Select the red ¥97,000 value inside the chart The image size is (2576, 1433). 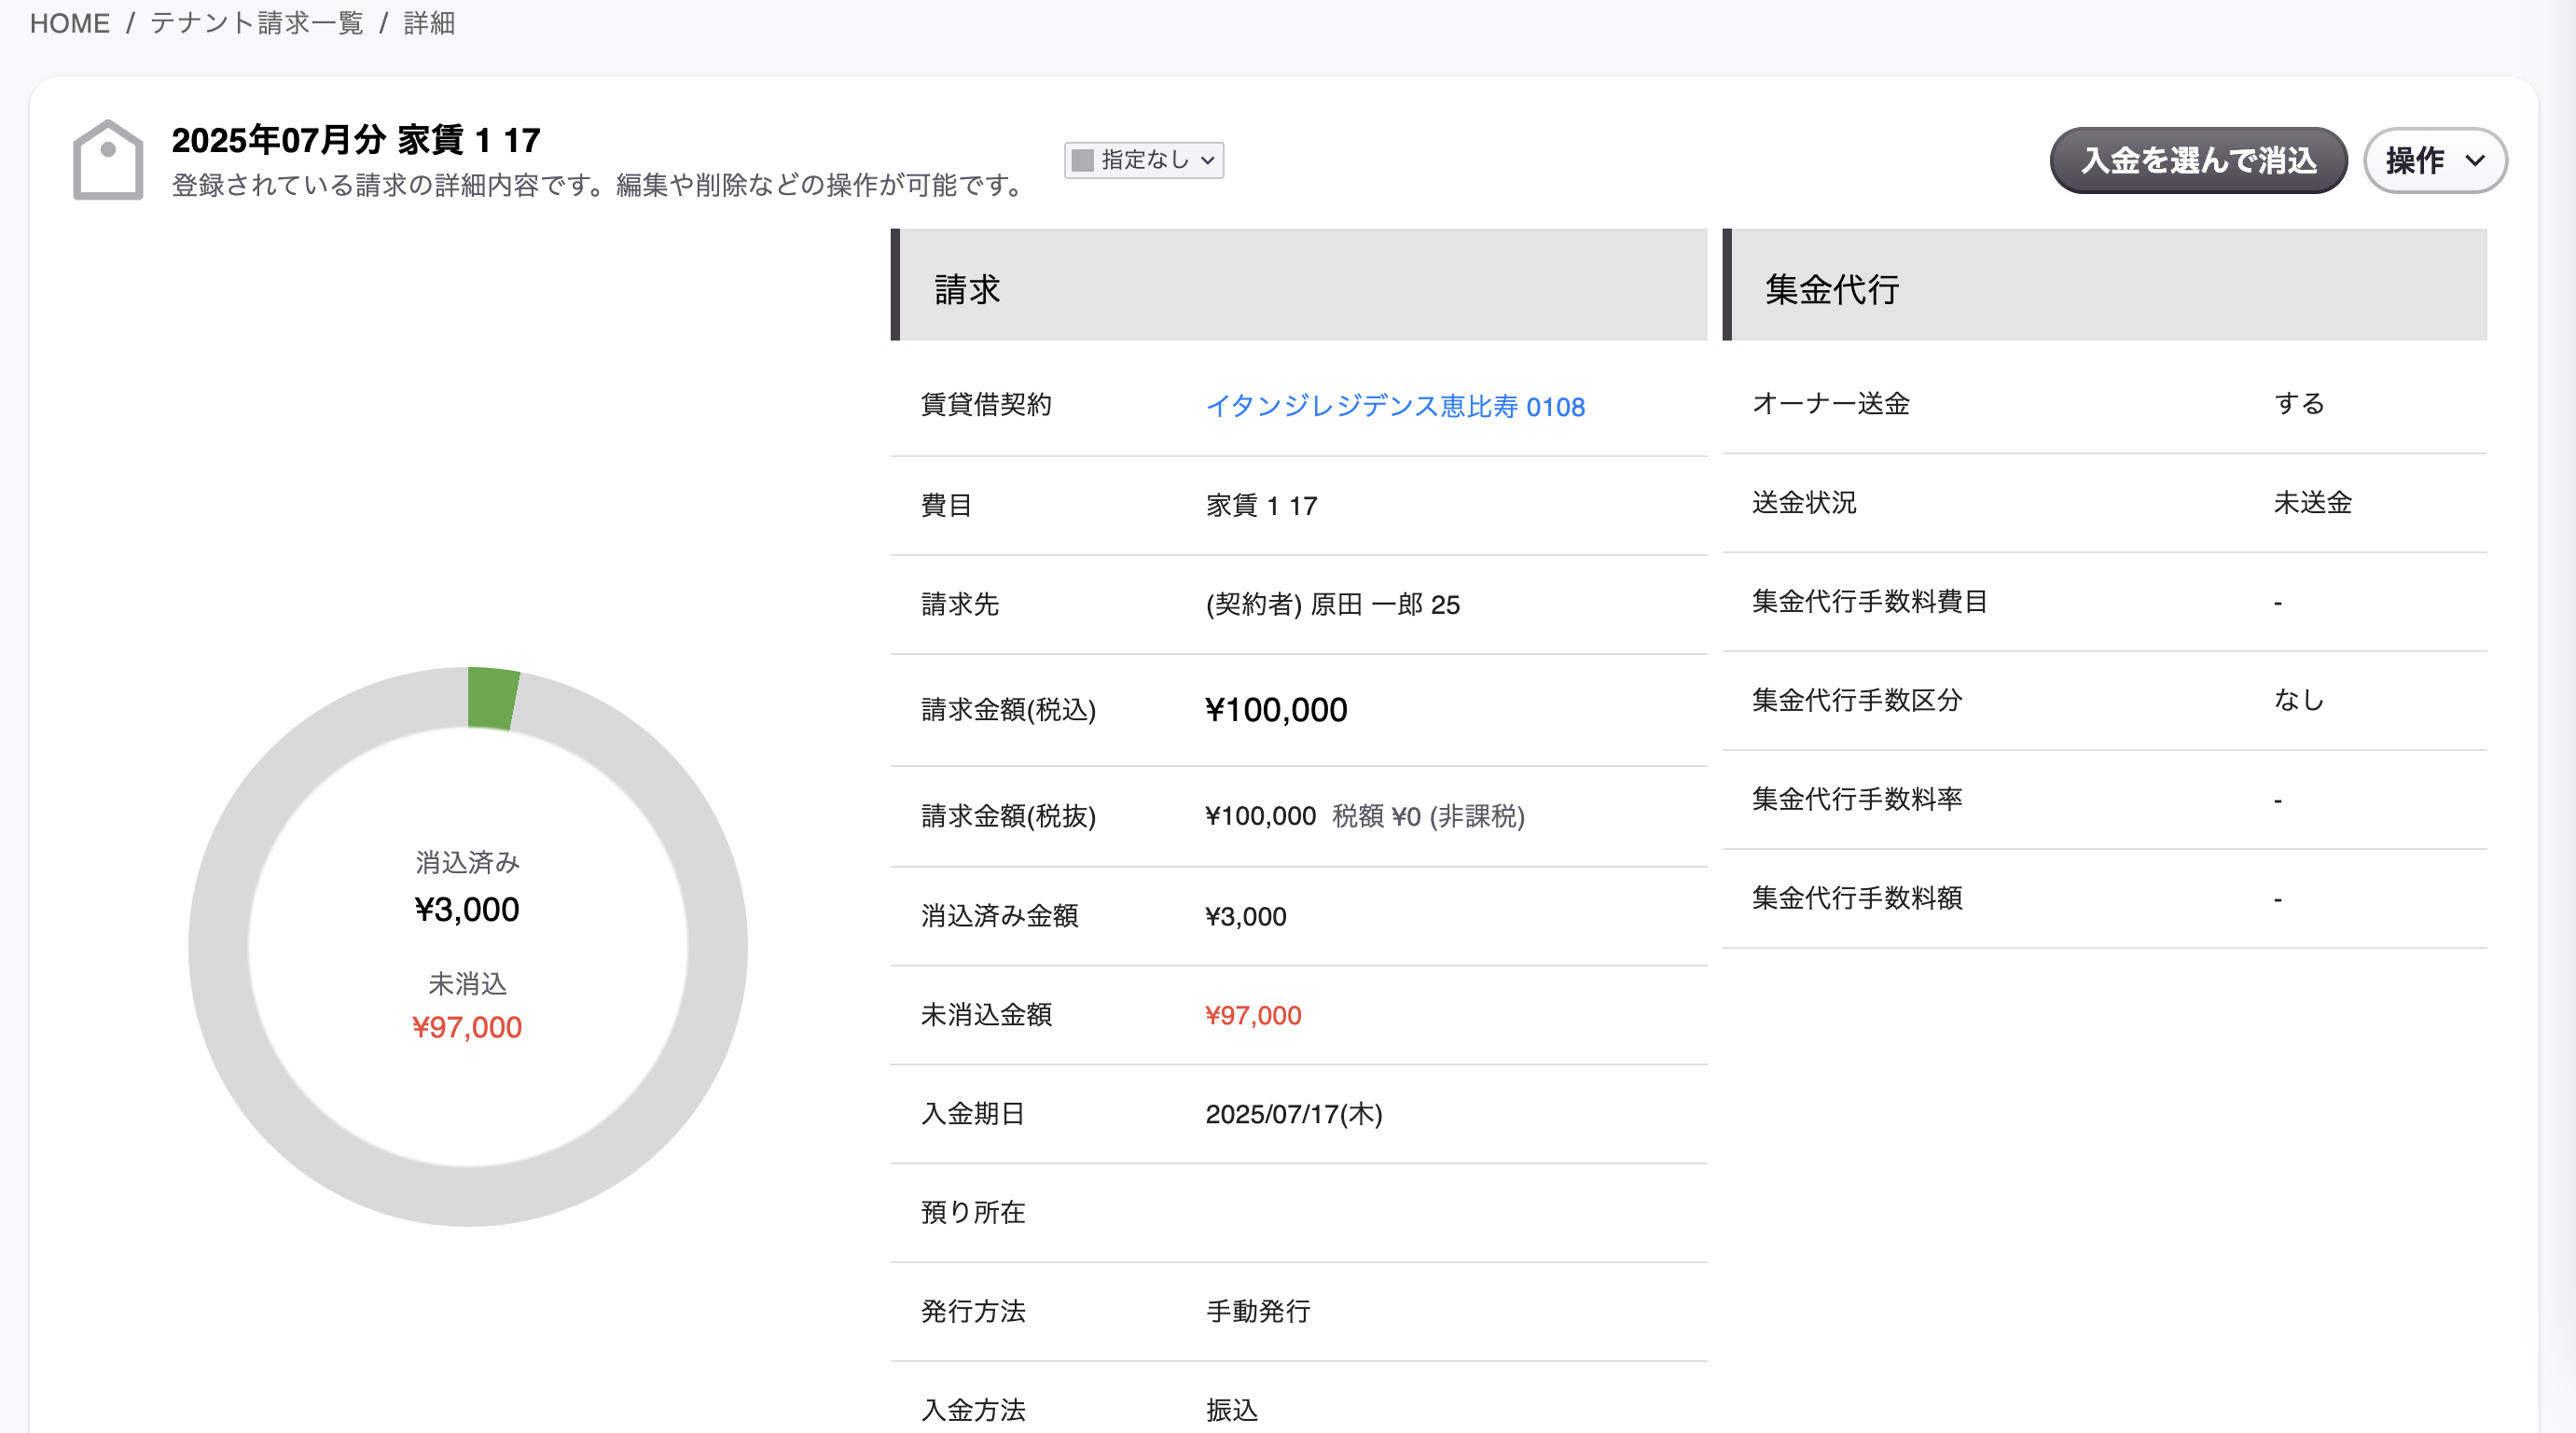(x=467, y=1027)
